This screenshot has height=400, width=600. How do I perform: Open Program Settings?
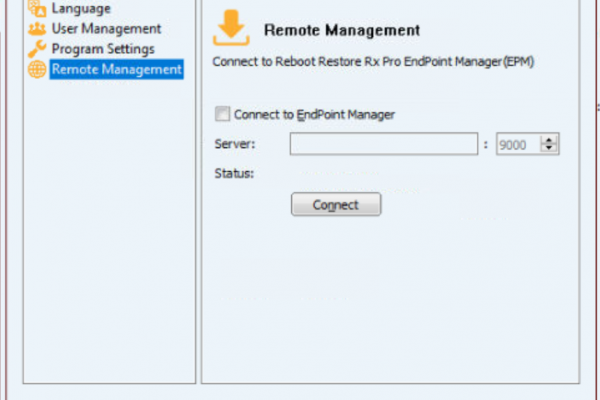(103, 49)
